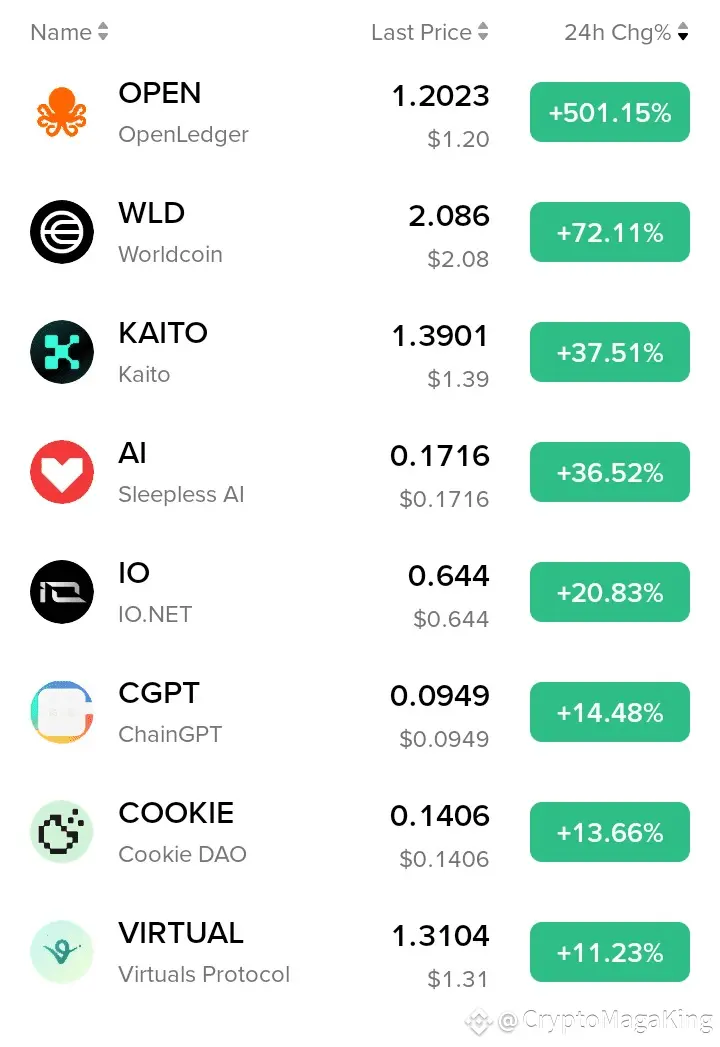Toggle the +501.15% change badge
The image size is (720, 1047).
click(610, 112)
